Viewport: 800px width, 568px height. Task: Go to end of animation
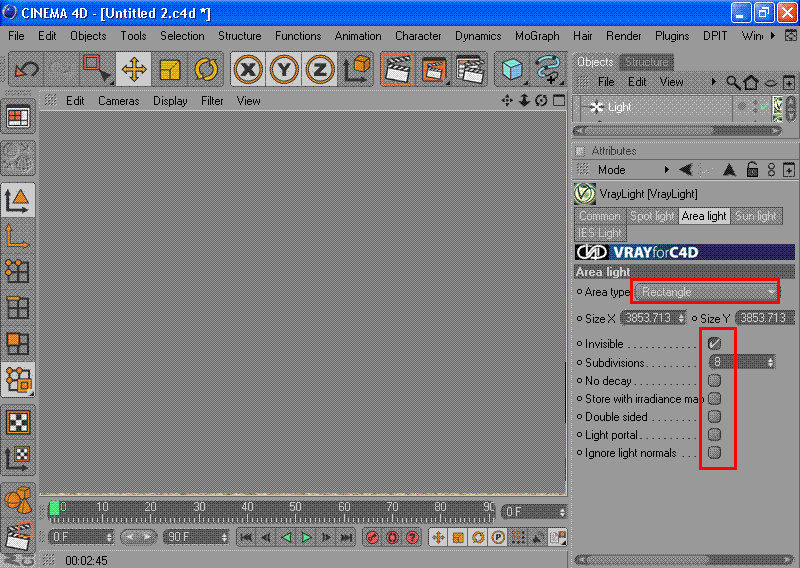pos(346,537)
